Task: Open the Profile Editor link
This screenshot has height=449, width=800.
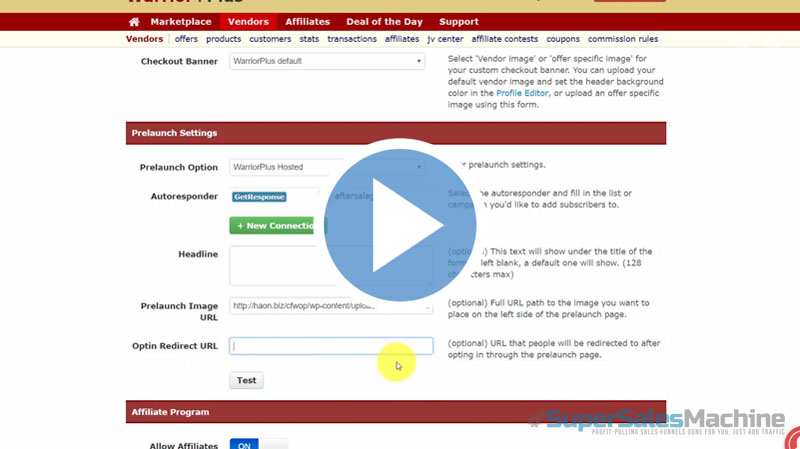Action: (523, 93)
